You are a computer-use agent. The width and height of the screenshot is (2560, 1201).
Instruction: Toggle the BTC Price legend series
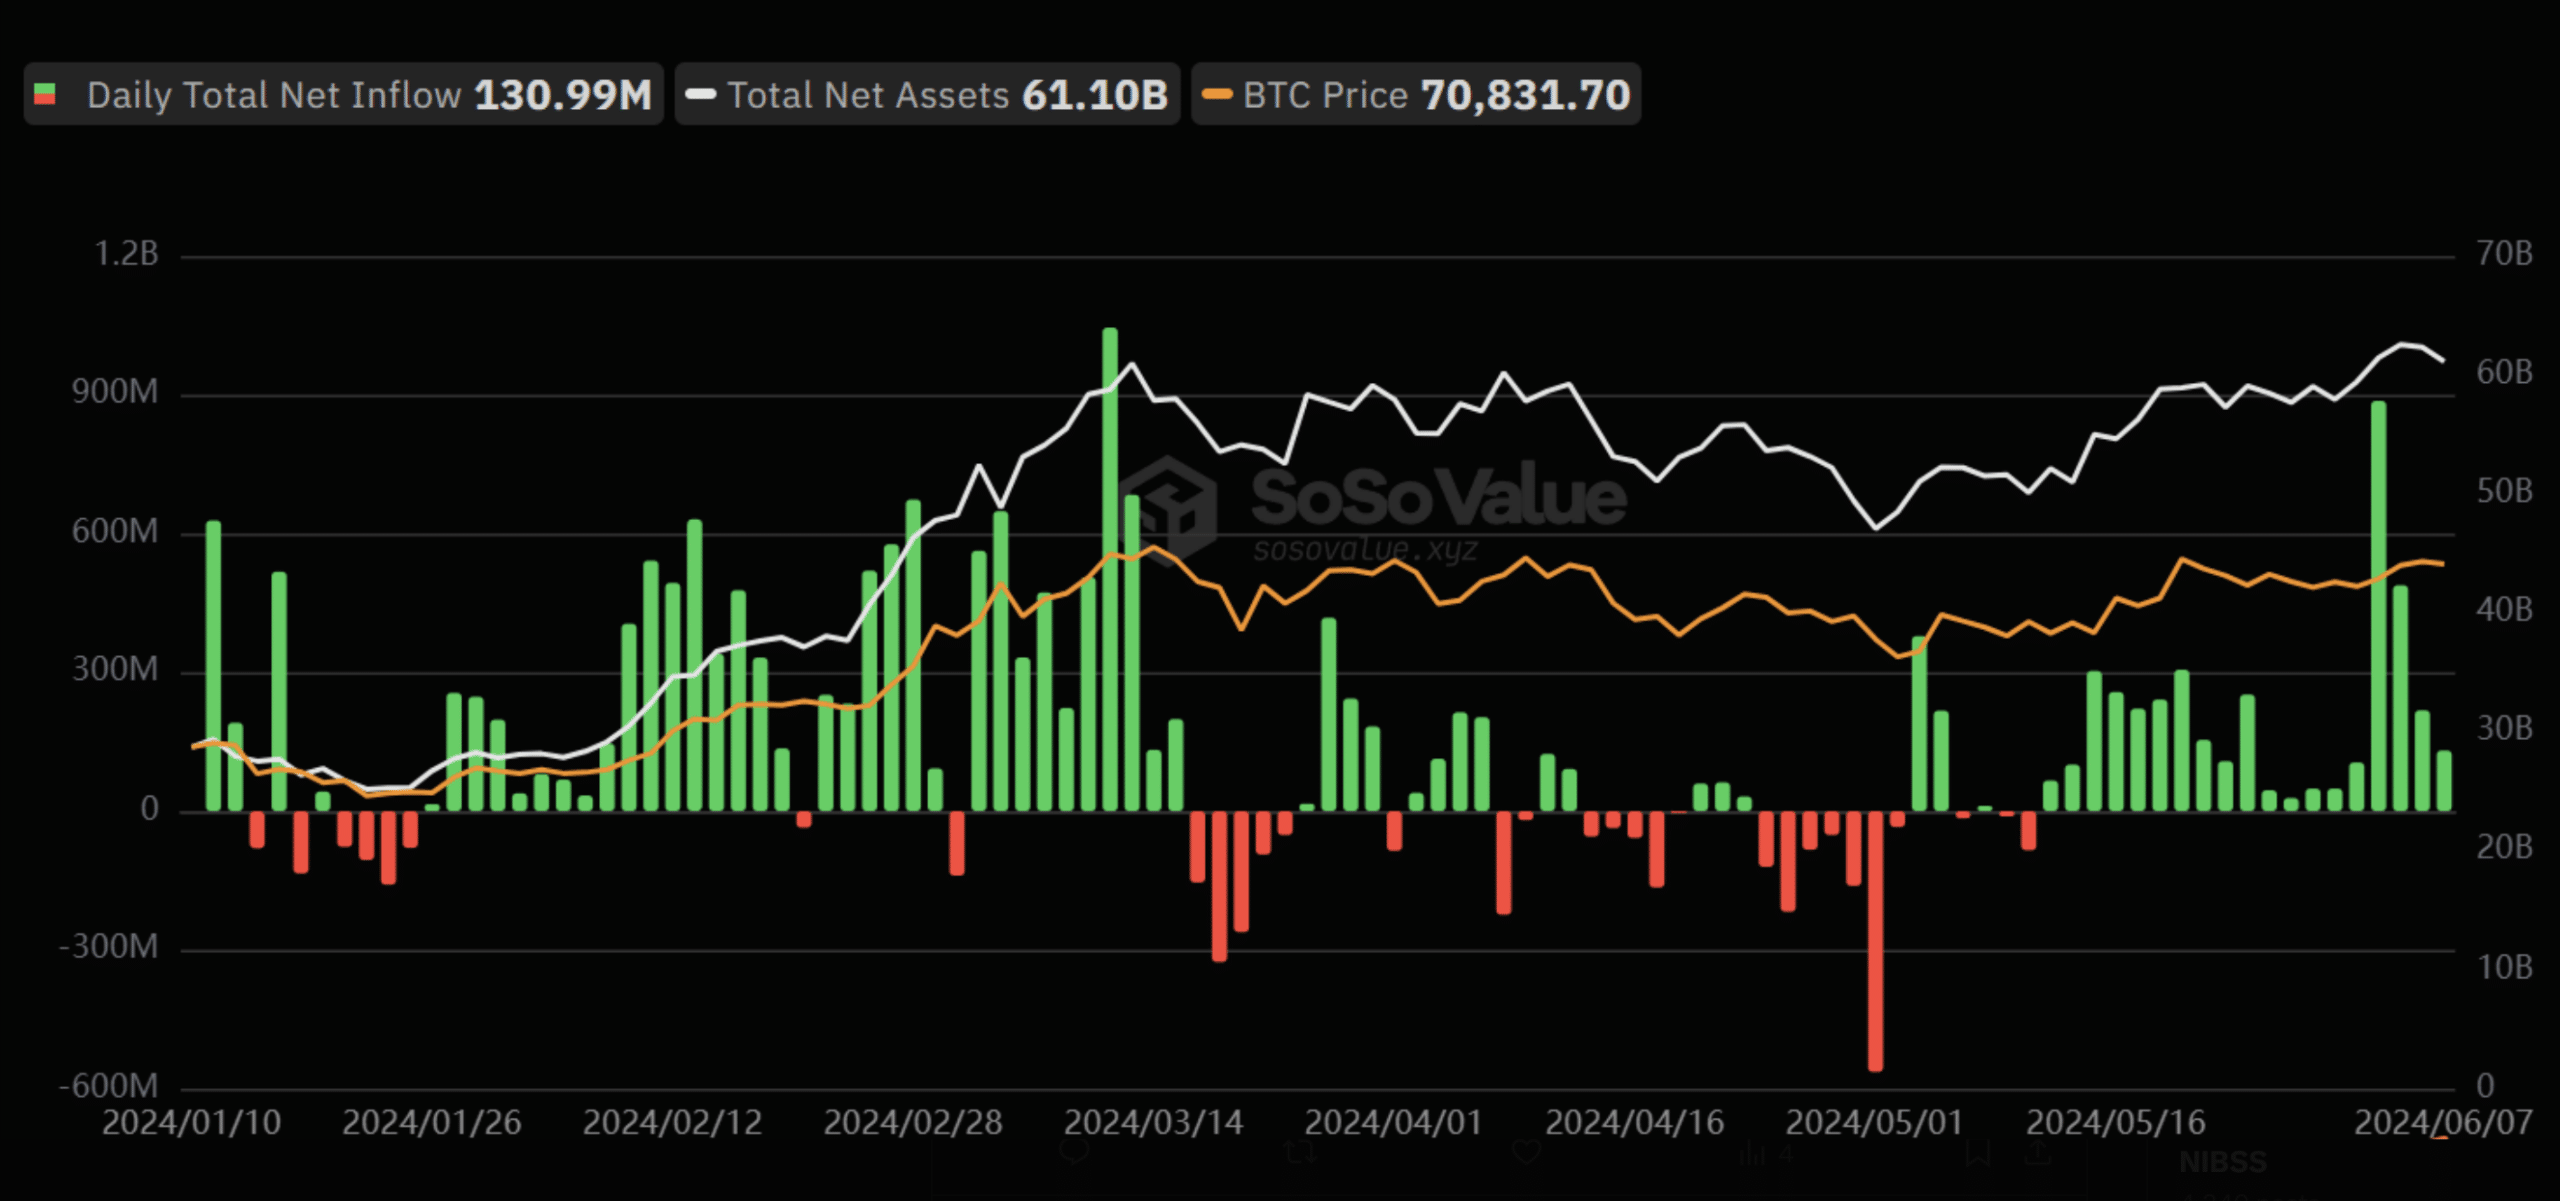[x=1416, y=95]
